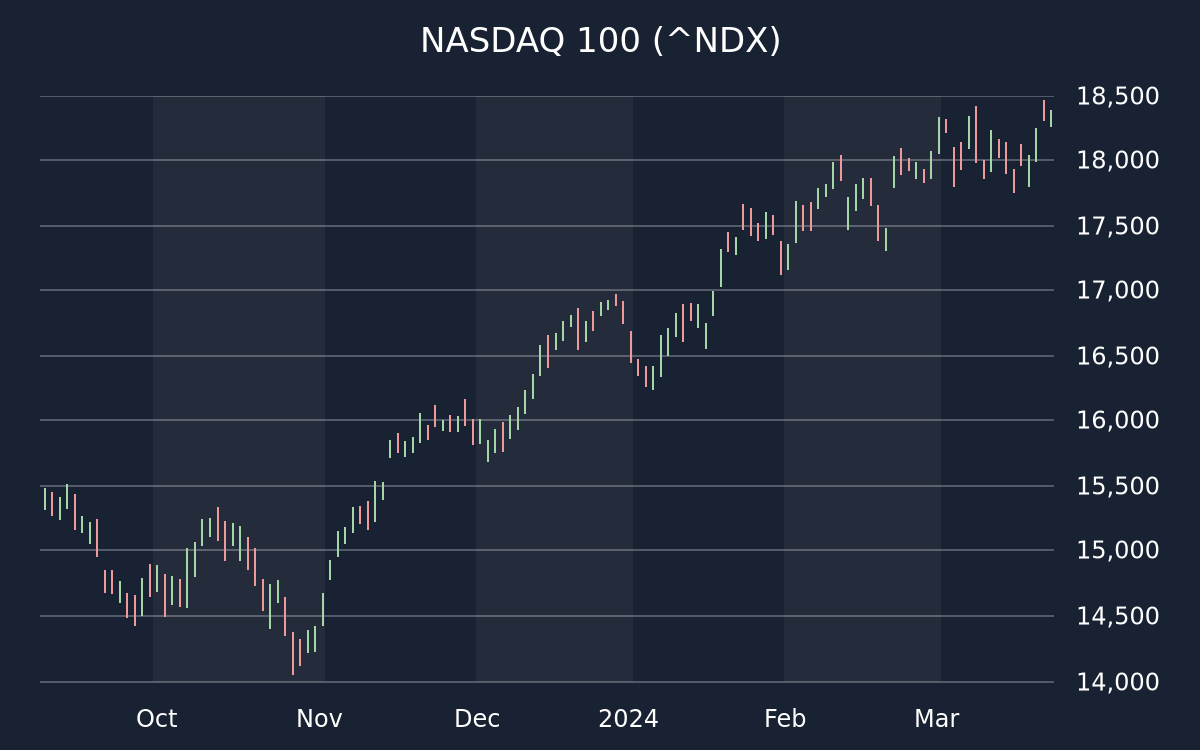Screen dimensions: 1200x750
Task: Select the Nov label on the x-axis
Action: pos(319,719)
